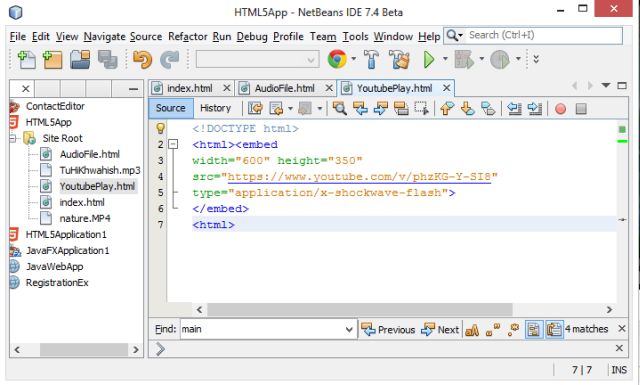Click red Start Macro Recording icon
Viewport: 640px width, 385px height.
(560, 109)
